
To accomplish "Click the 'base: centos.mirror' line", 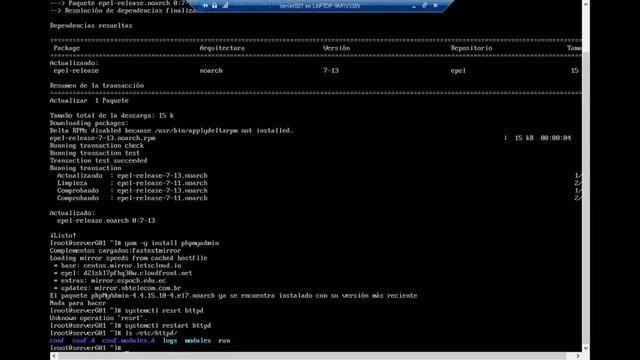I will point(117,266).
